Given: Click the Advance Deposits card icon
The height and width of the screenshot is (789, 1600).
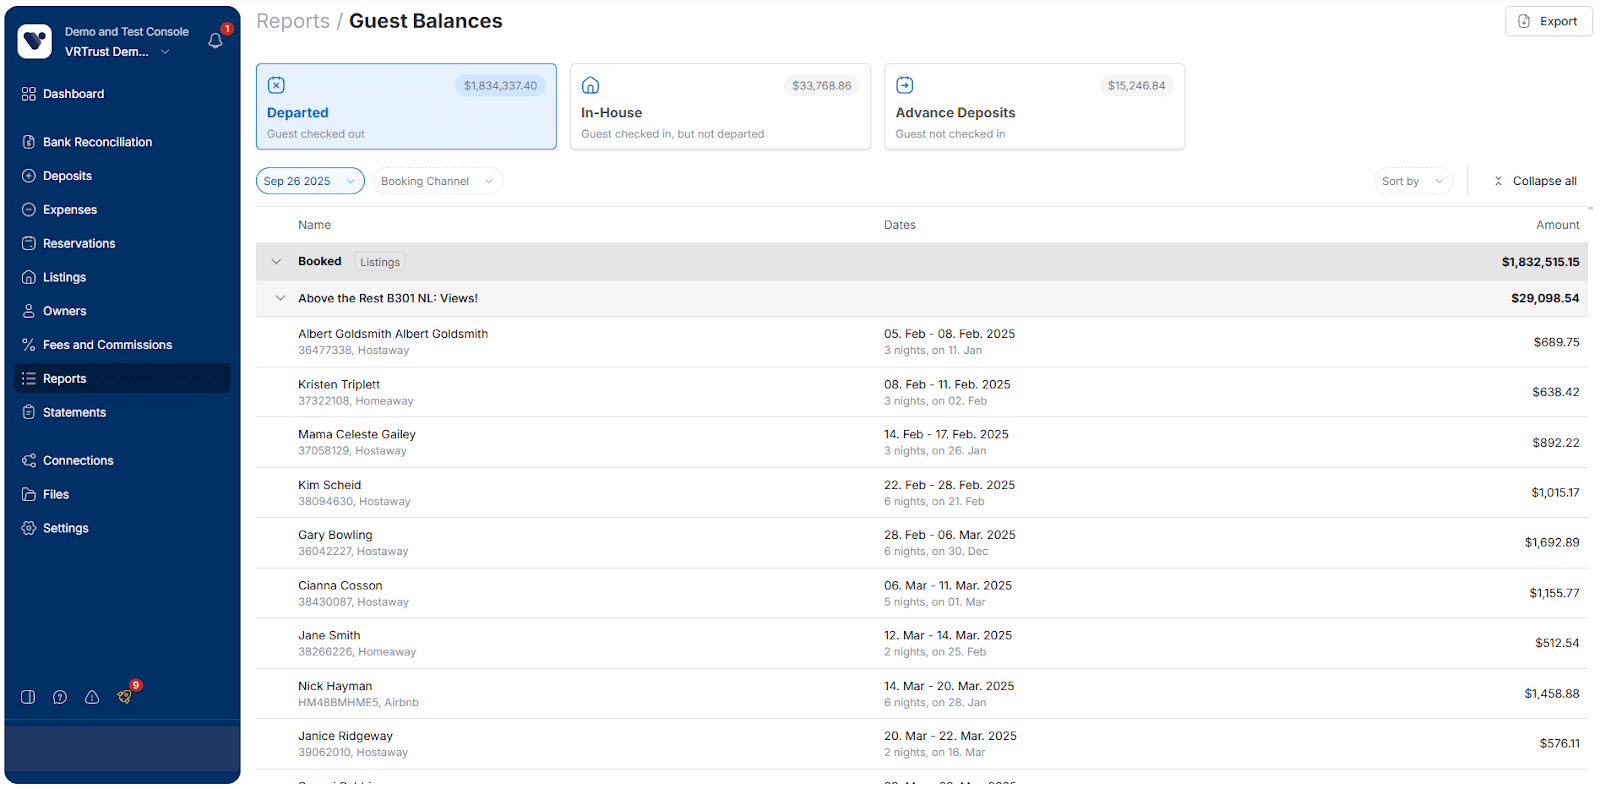Looking at the screenshot, I should [904, 86].
